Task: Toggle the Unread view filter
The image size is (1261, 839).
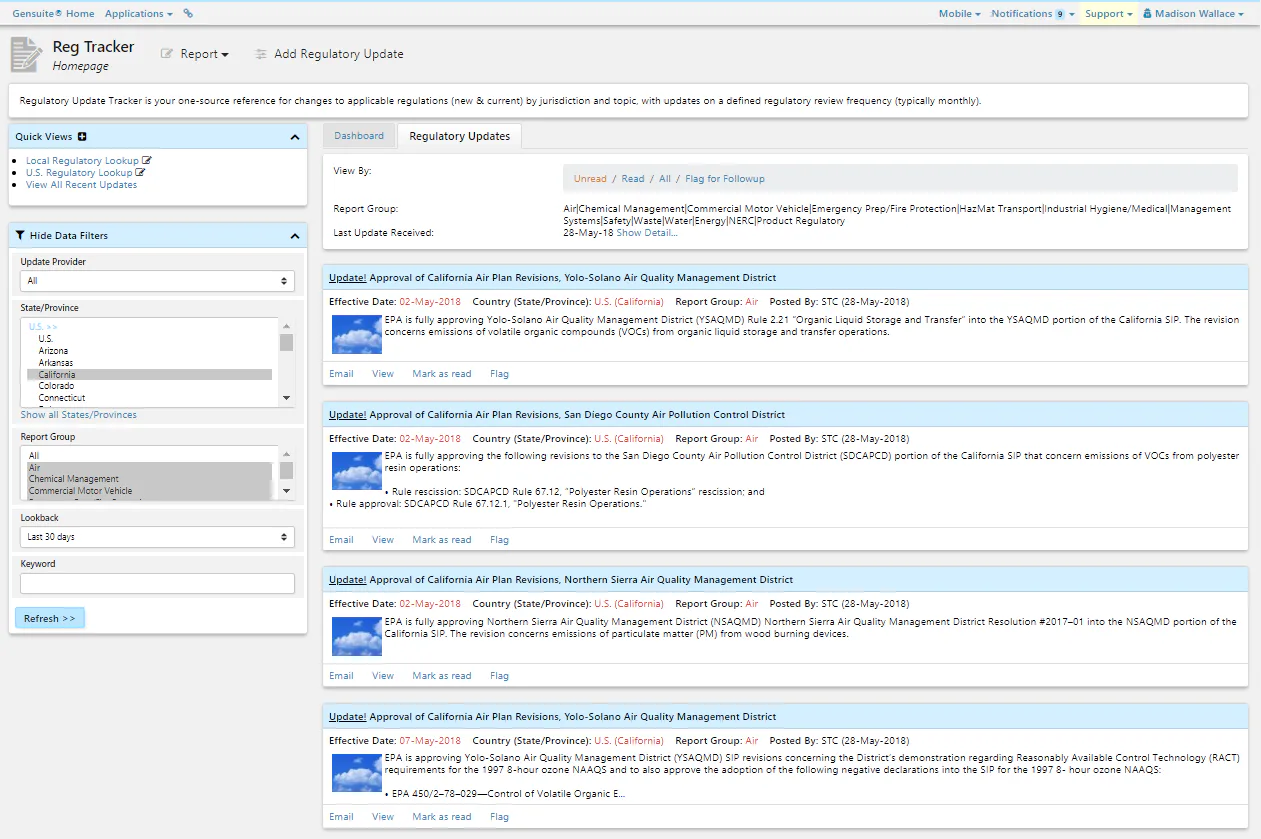Action: tap(590, 177)
